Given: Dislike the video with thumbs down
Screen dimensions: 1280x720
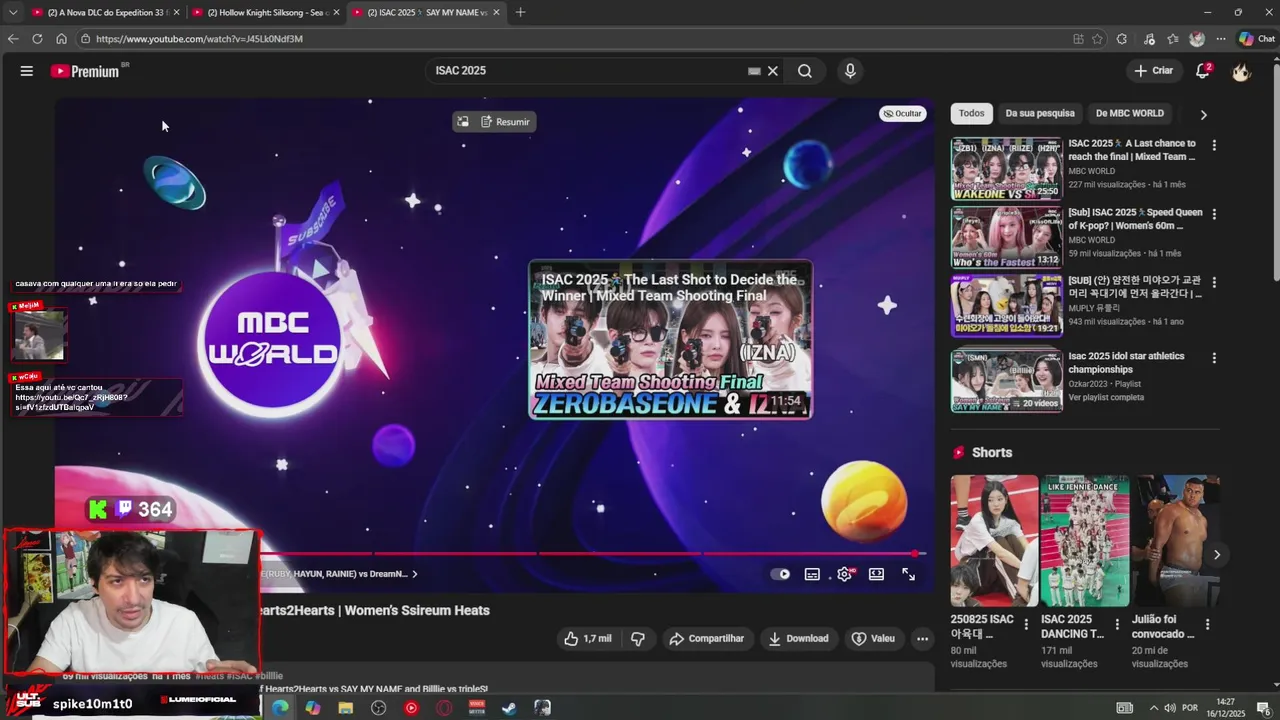Looking at the screenshot, I should [x=638, y=639].
